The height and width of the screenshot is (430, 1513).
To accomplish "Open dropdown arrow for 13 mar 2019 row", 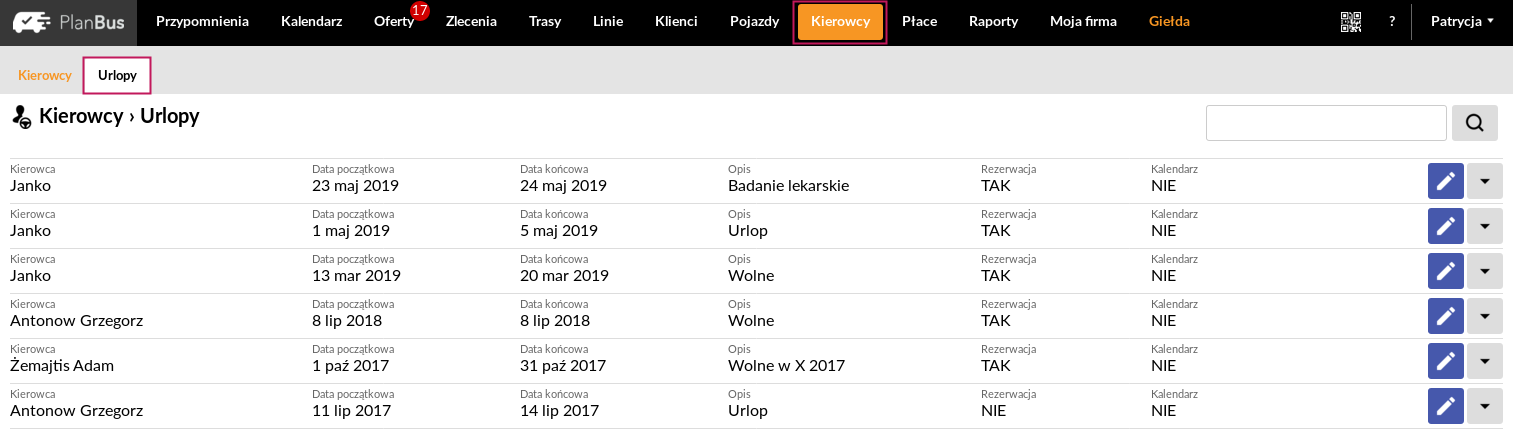I will coord(1484,271).
